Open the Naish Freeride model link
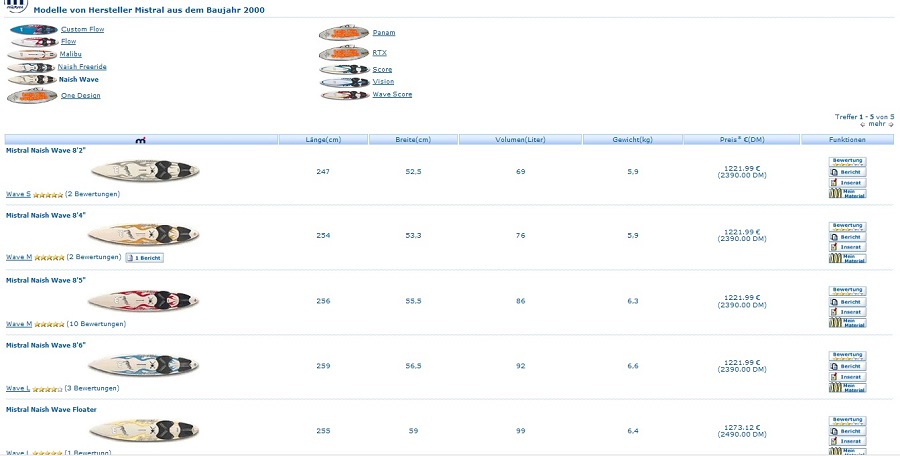Screen dimensions: 900x456 [82, 67]
